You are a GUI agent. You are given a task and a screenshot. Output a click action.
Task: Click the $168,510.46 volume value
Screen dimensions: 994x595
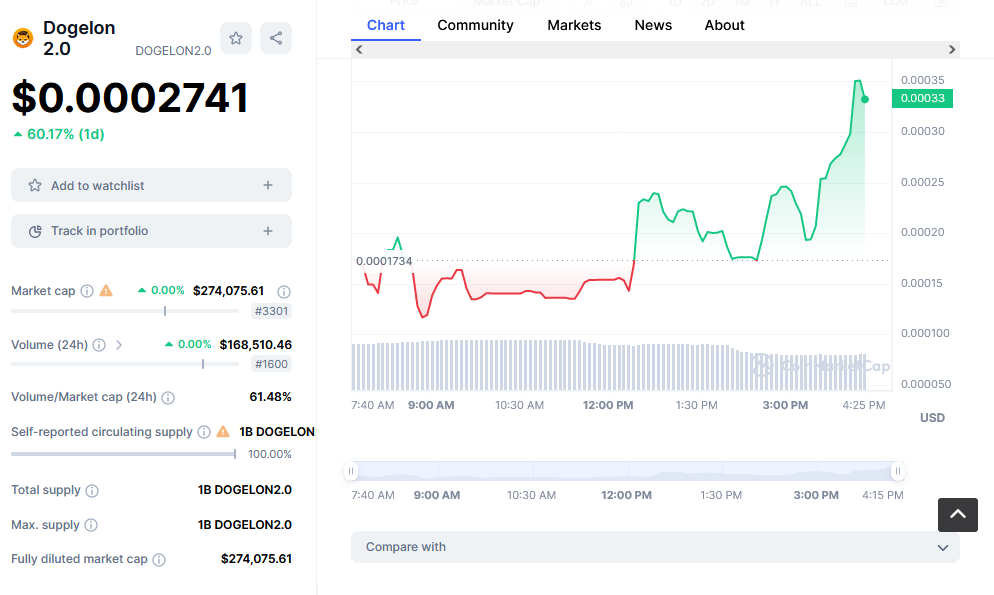(255, 345)
